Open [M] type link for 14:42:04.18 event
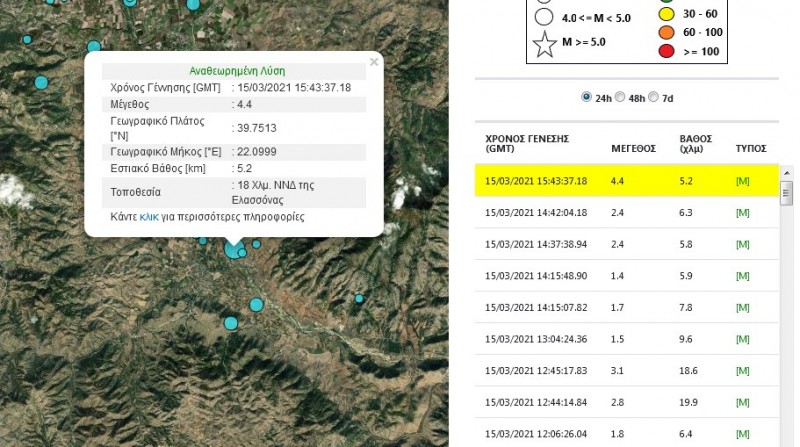The height and width of the screenshot is (447, 800). (x=742, y=212)
